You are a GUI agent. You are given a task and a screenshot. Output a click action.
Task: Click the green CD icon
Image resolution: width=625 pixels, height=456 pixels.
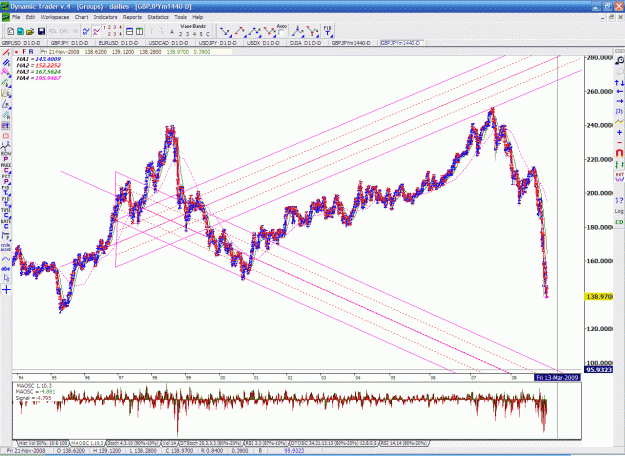coord(619,222)
